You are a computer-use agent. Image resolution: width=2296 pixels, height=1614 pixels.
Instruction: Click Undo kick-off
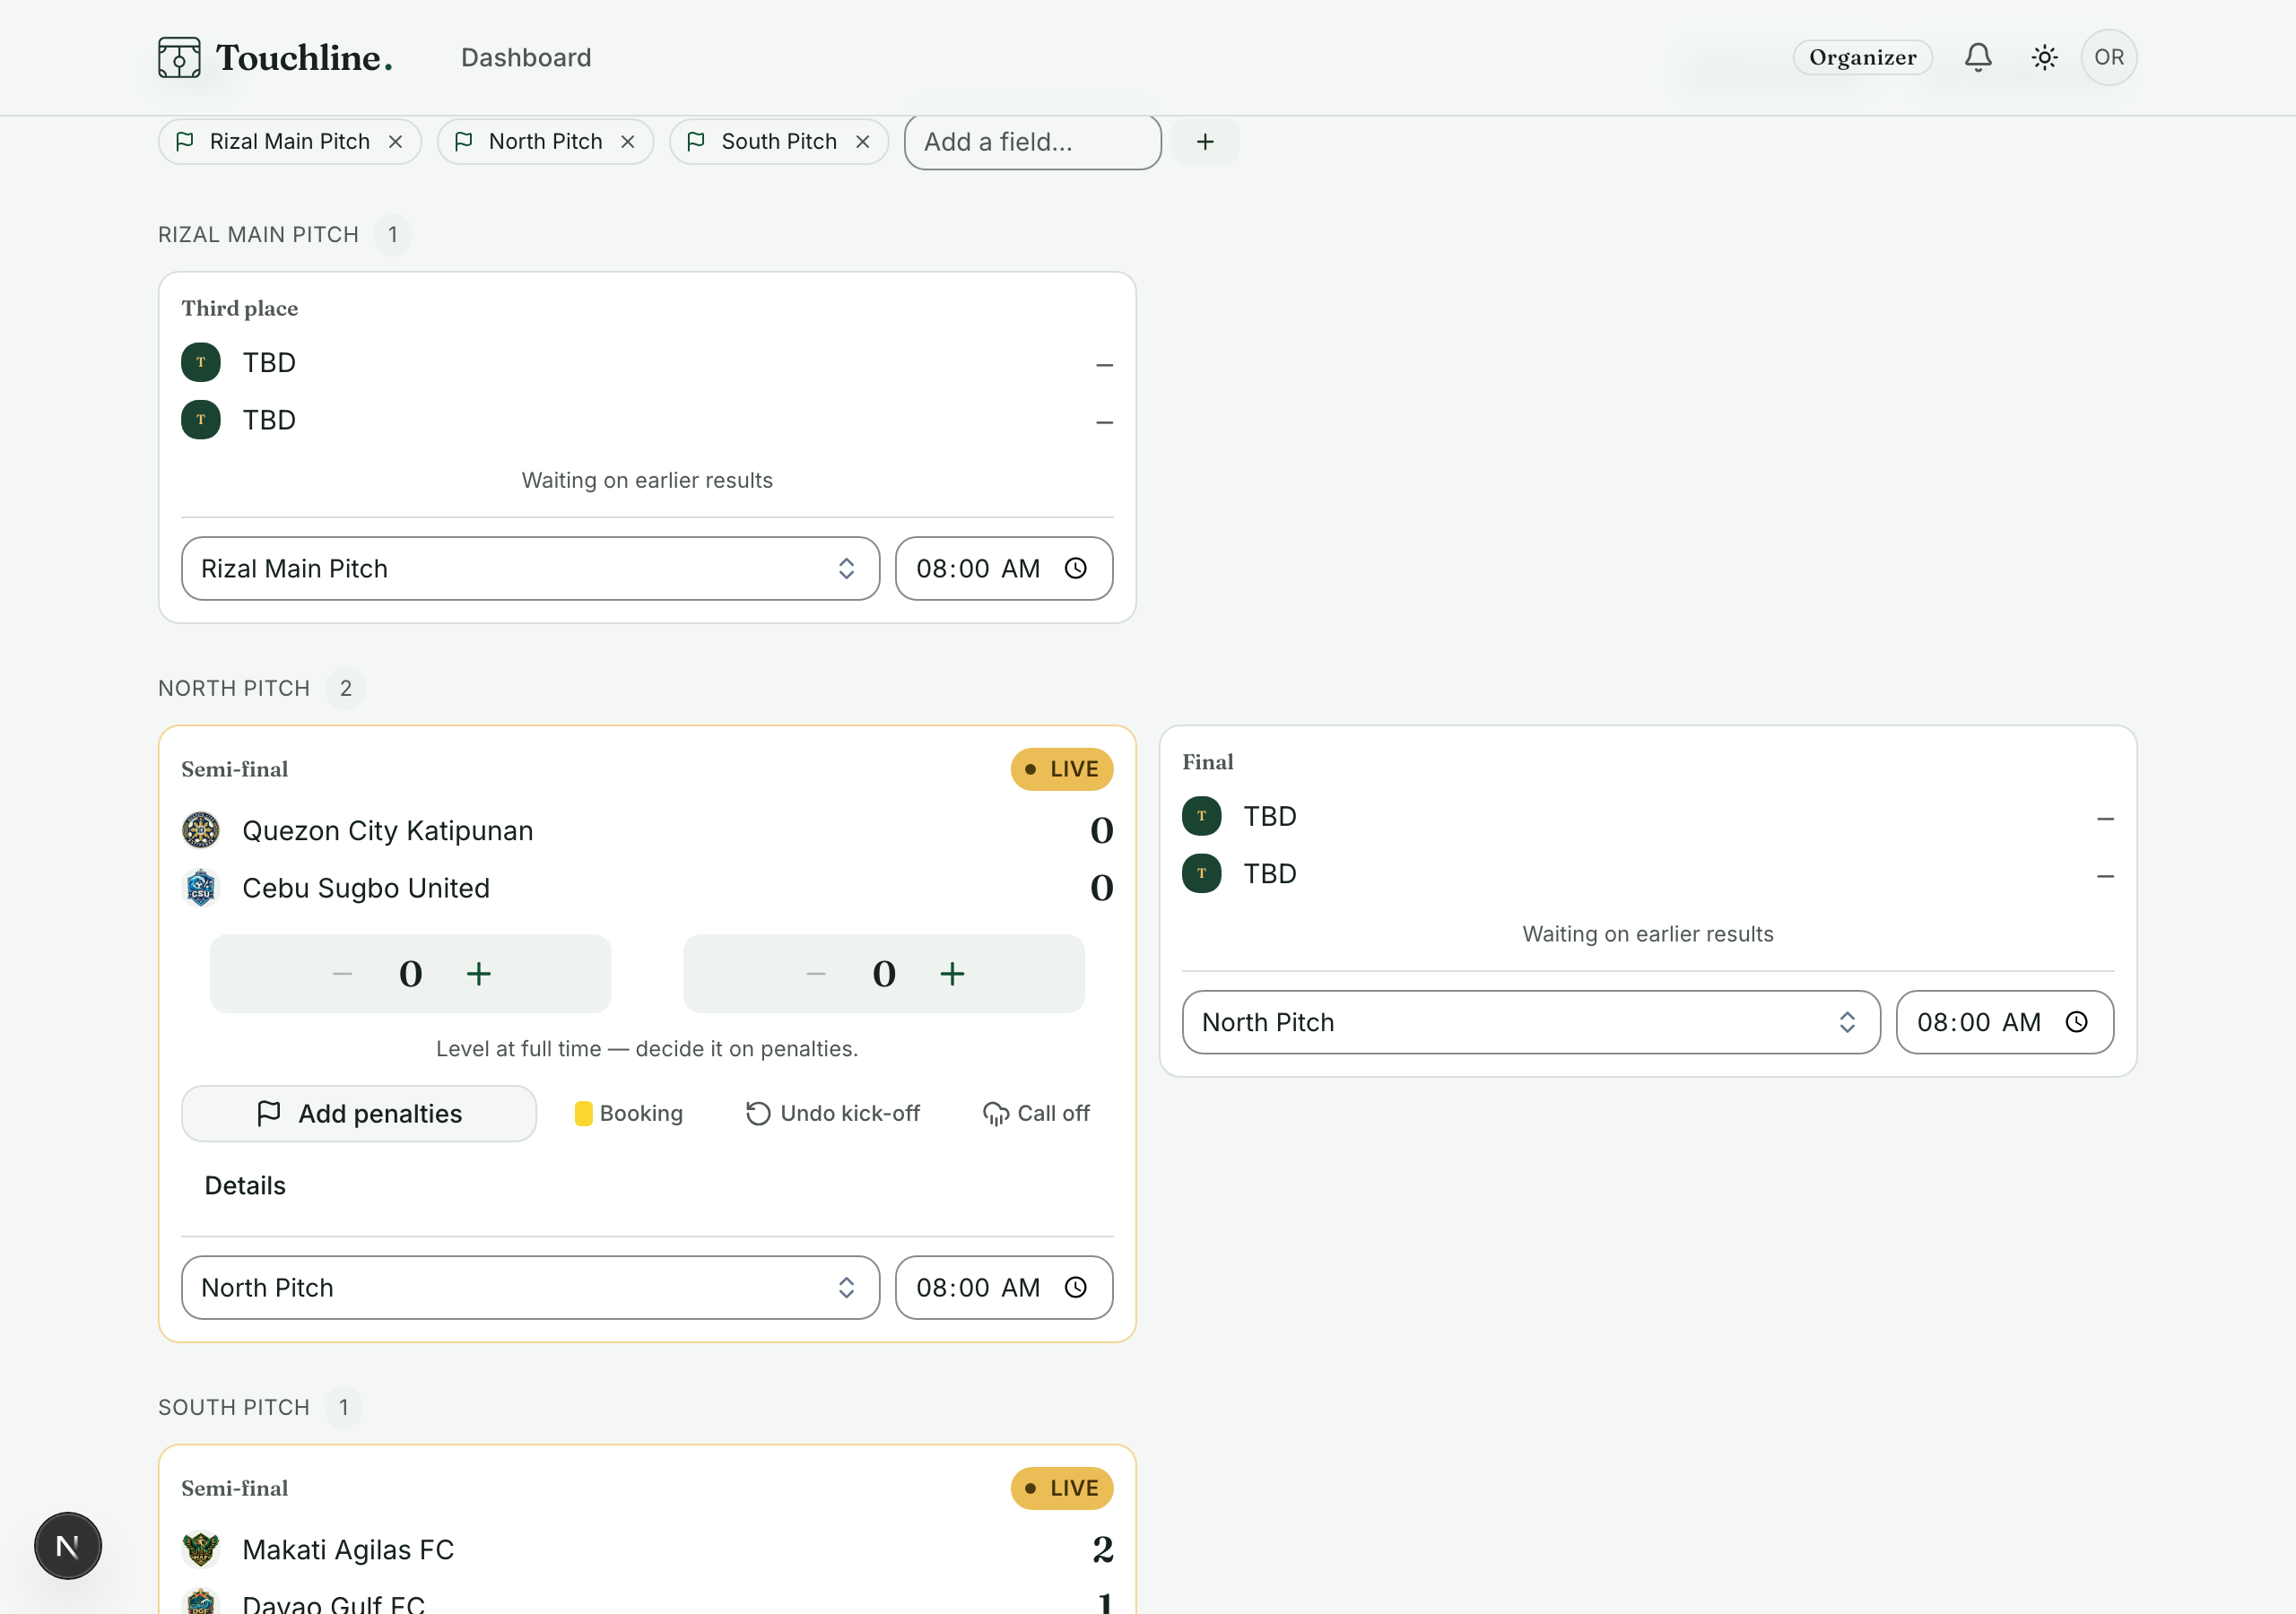point(833,1113)
